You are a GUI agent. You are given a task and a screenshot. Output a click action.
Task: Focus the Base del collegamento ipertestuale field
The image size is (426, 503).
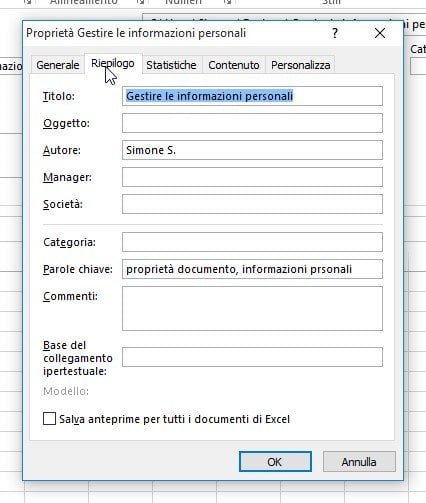click(x=252, y=357)
